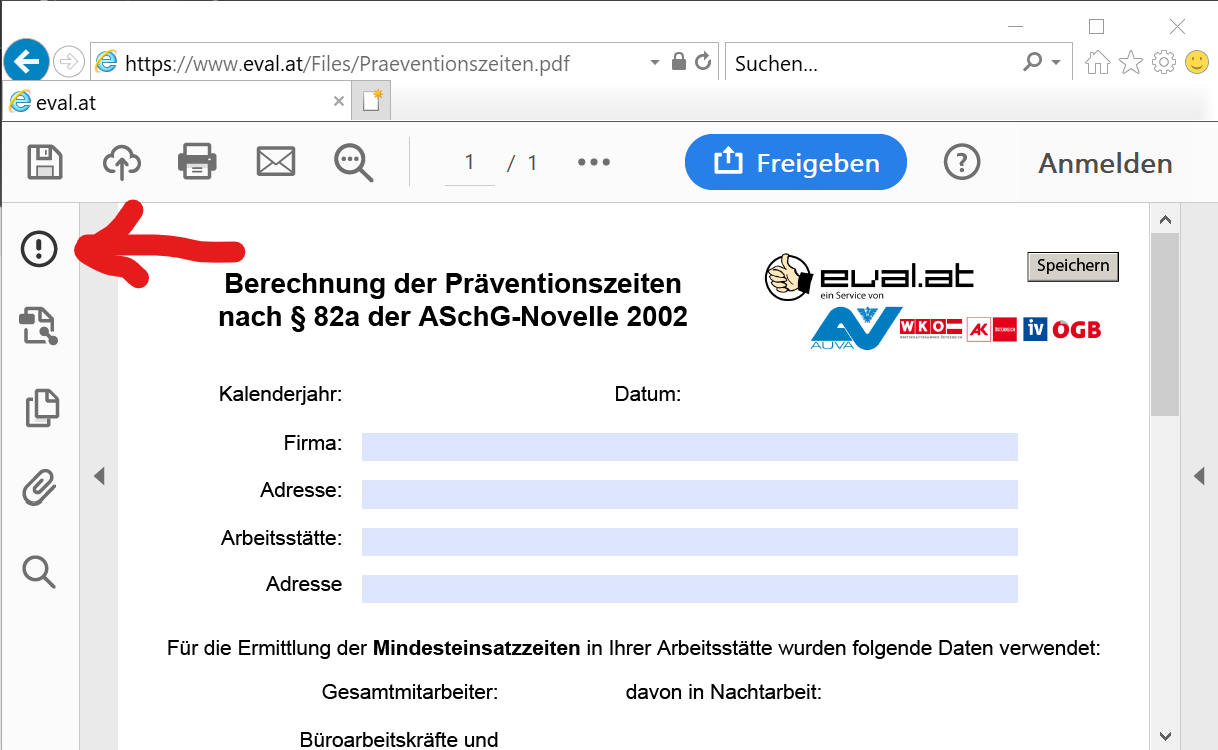Close the browser window
Viewport: 1218px width, 750px height.
tap(1178, 26)
